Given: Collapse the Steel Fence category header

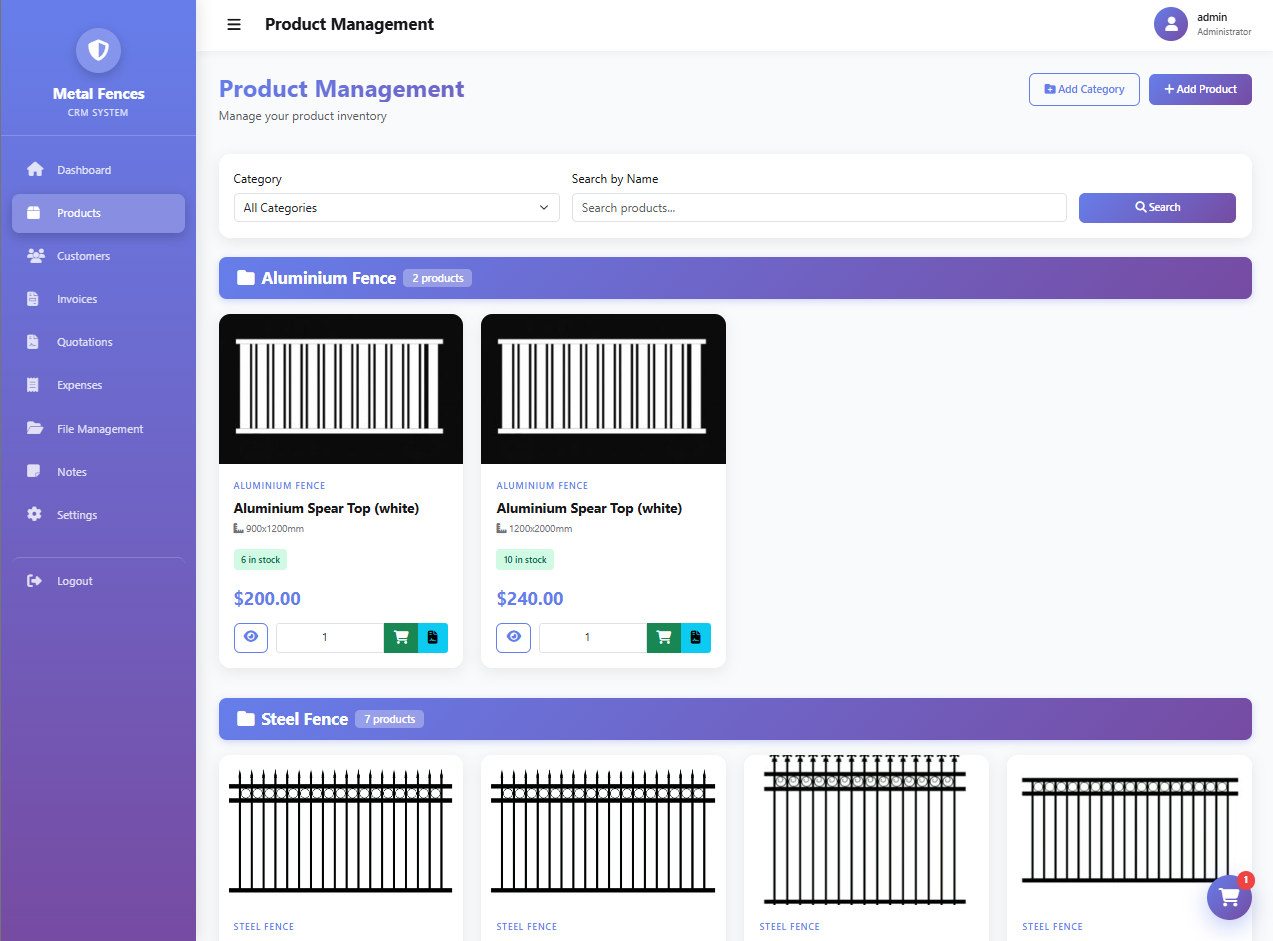Looking at the screenshot, I should coord(734,719).
